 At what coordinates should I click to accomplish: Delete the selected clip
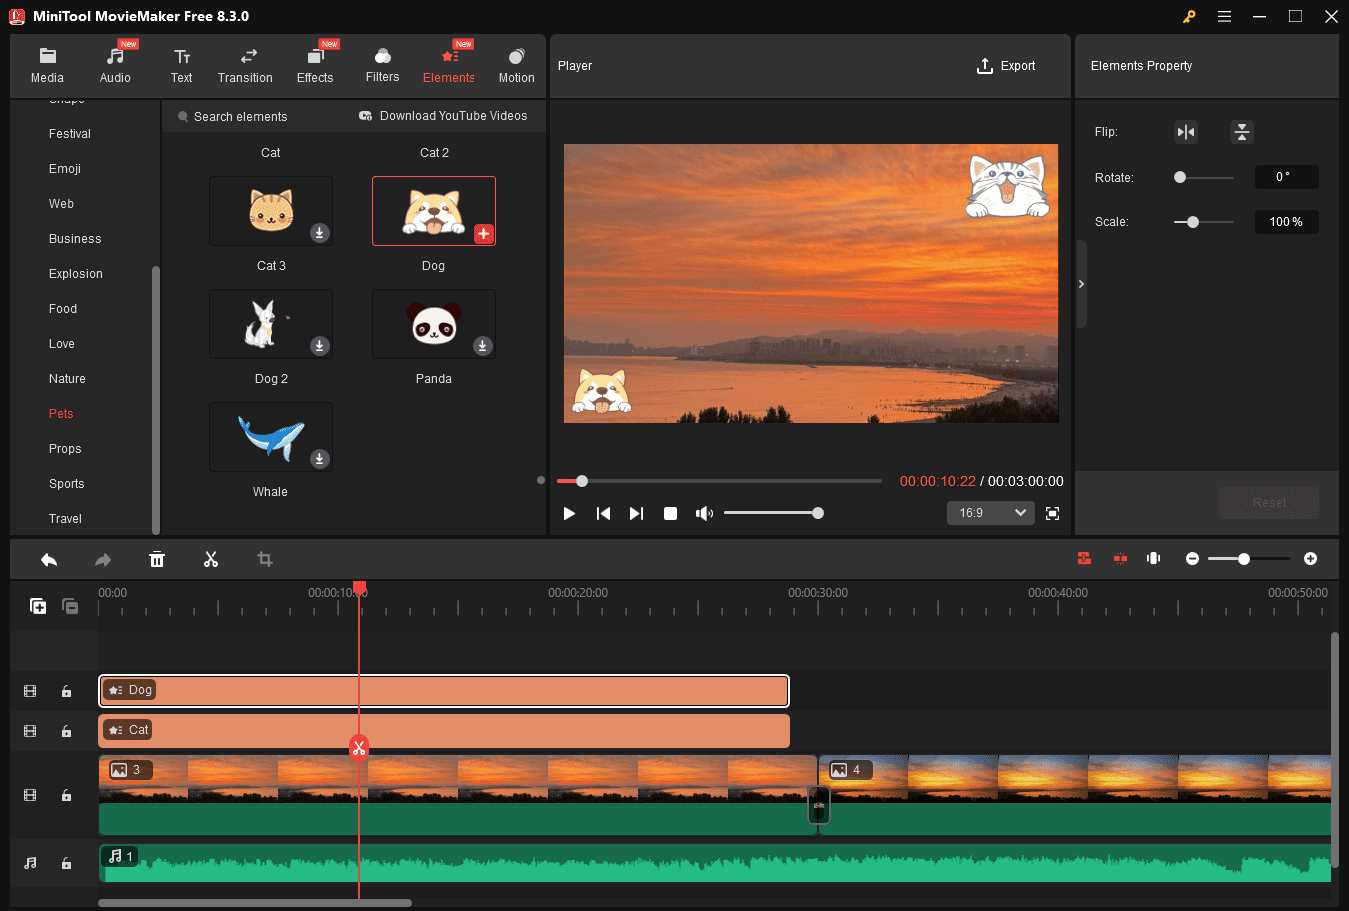tap(157, 559)
